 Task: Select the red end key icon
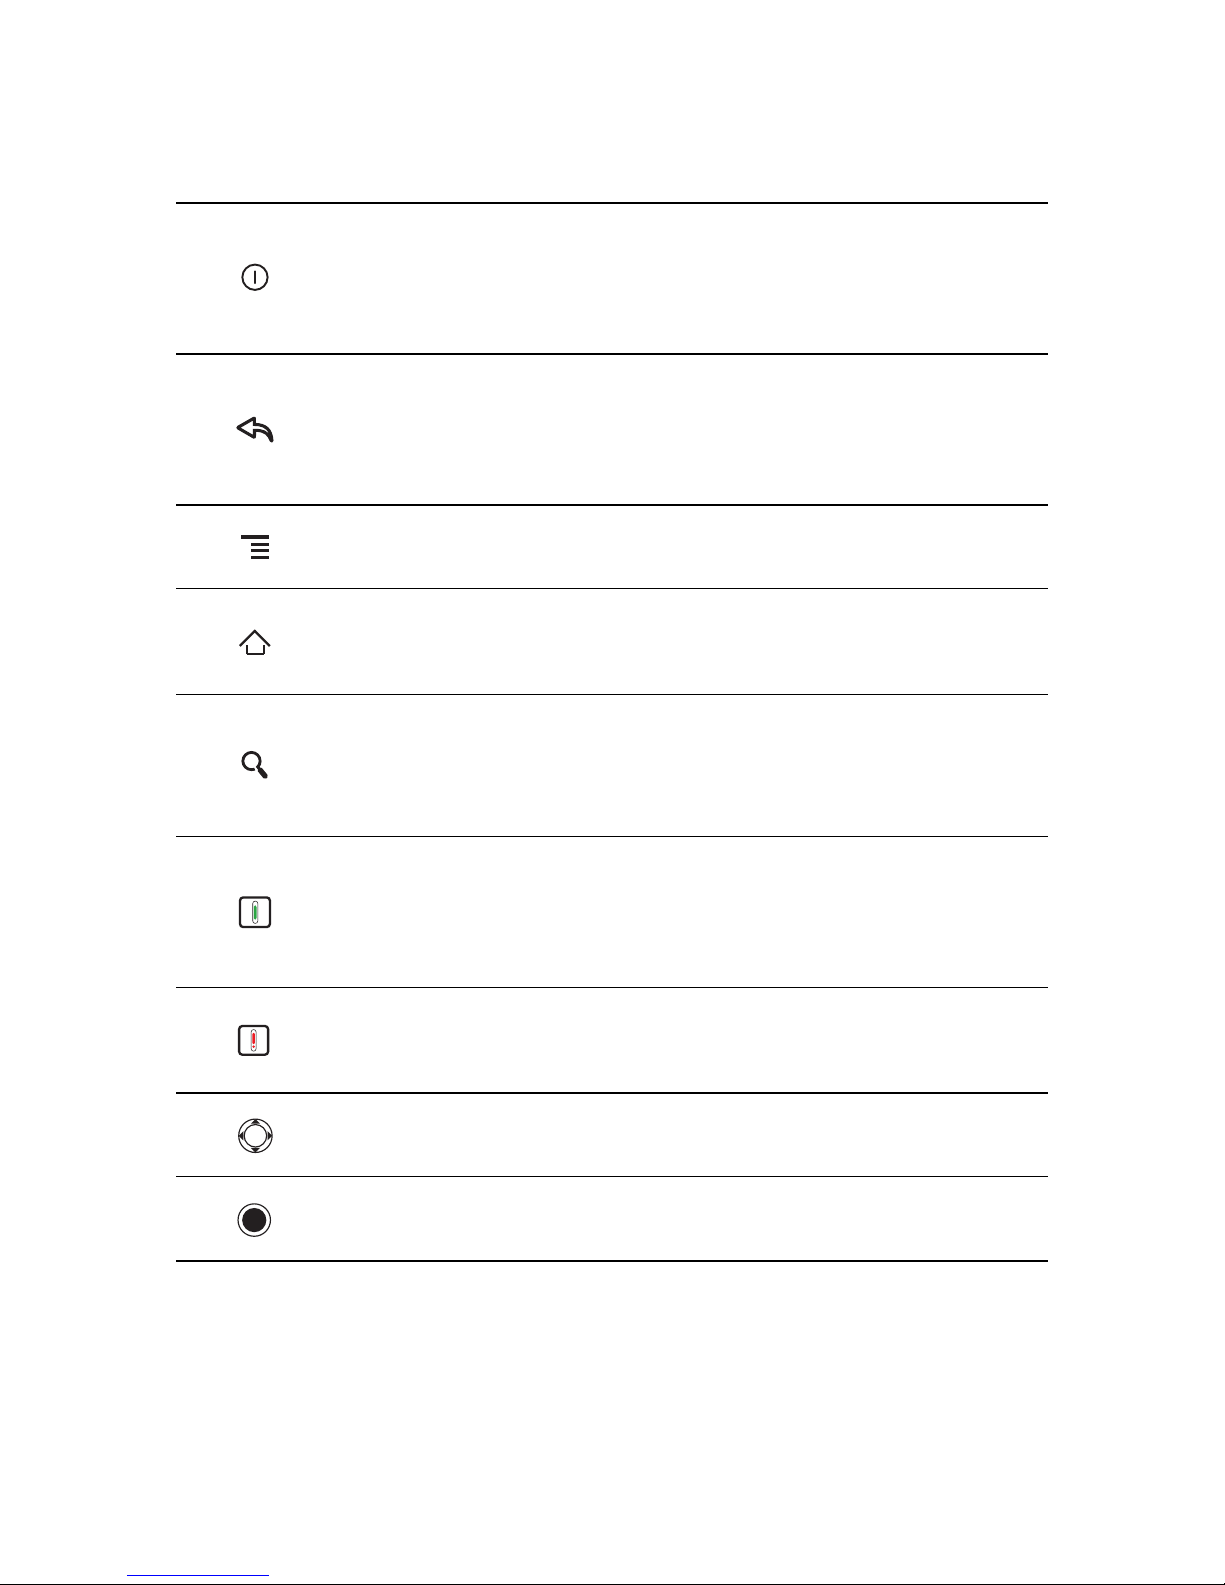[x=255, y=1041]
